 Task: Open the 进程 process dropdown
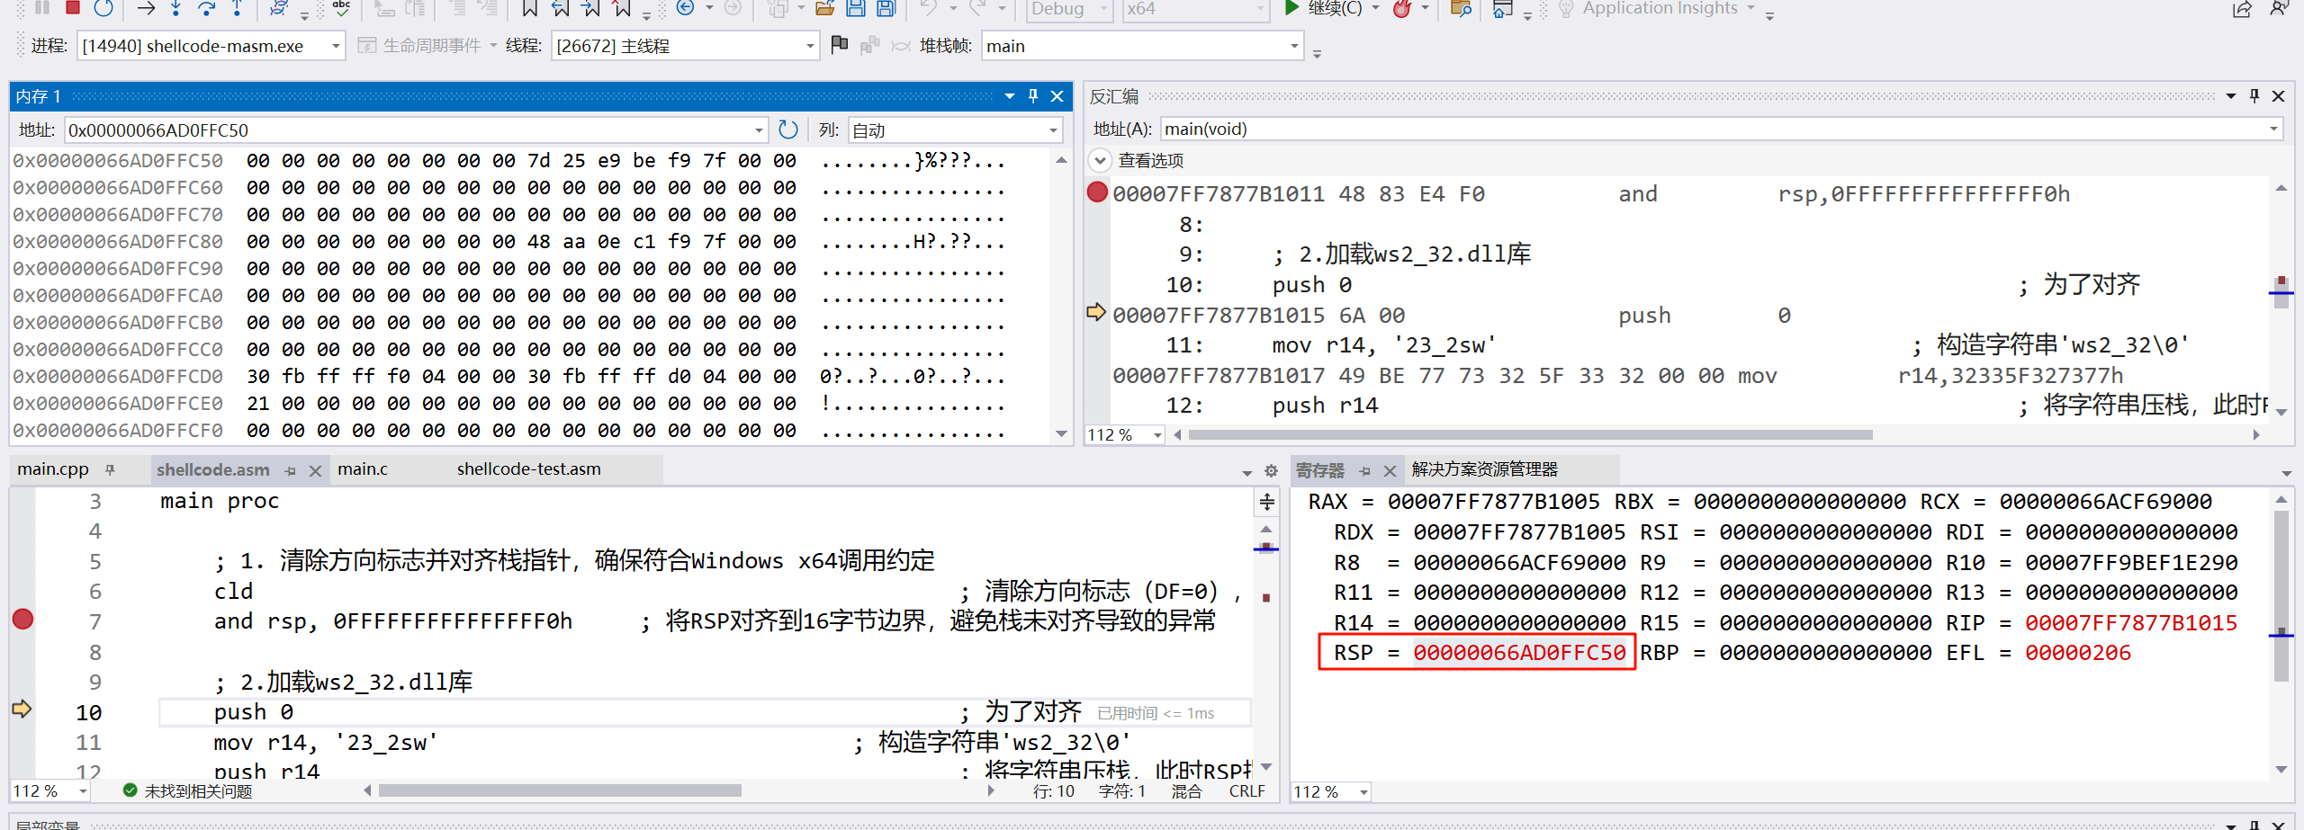coord(335,46)
